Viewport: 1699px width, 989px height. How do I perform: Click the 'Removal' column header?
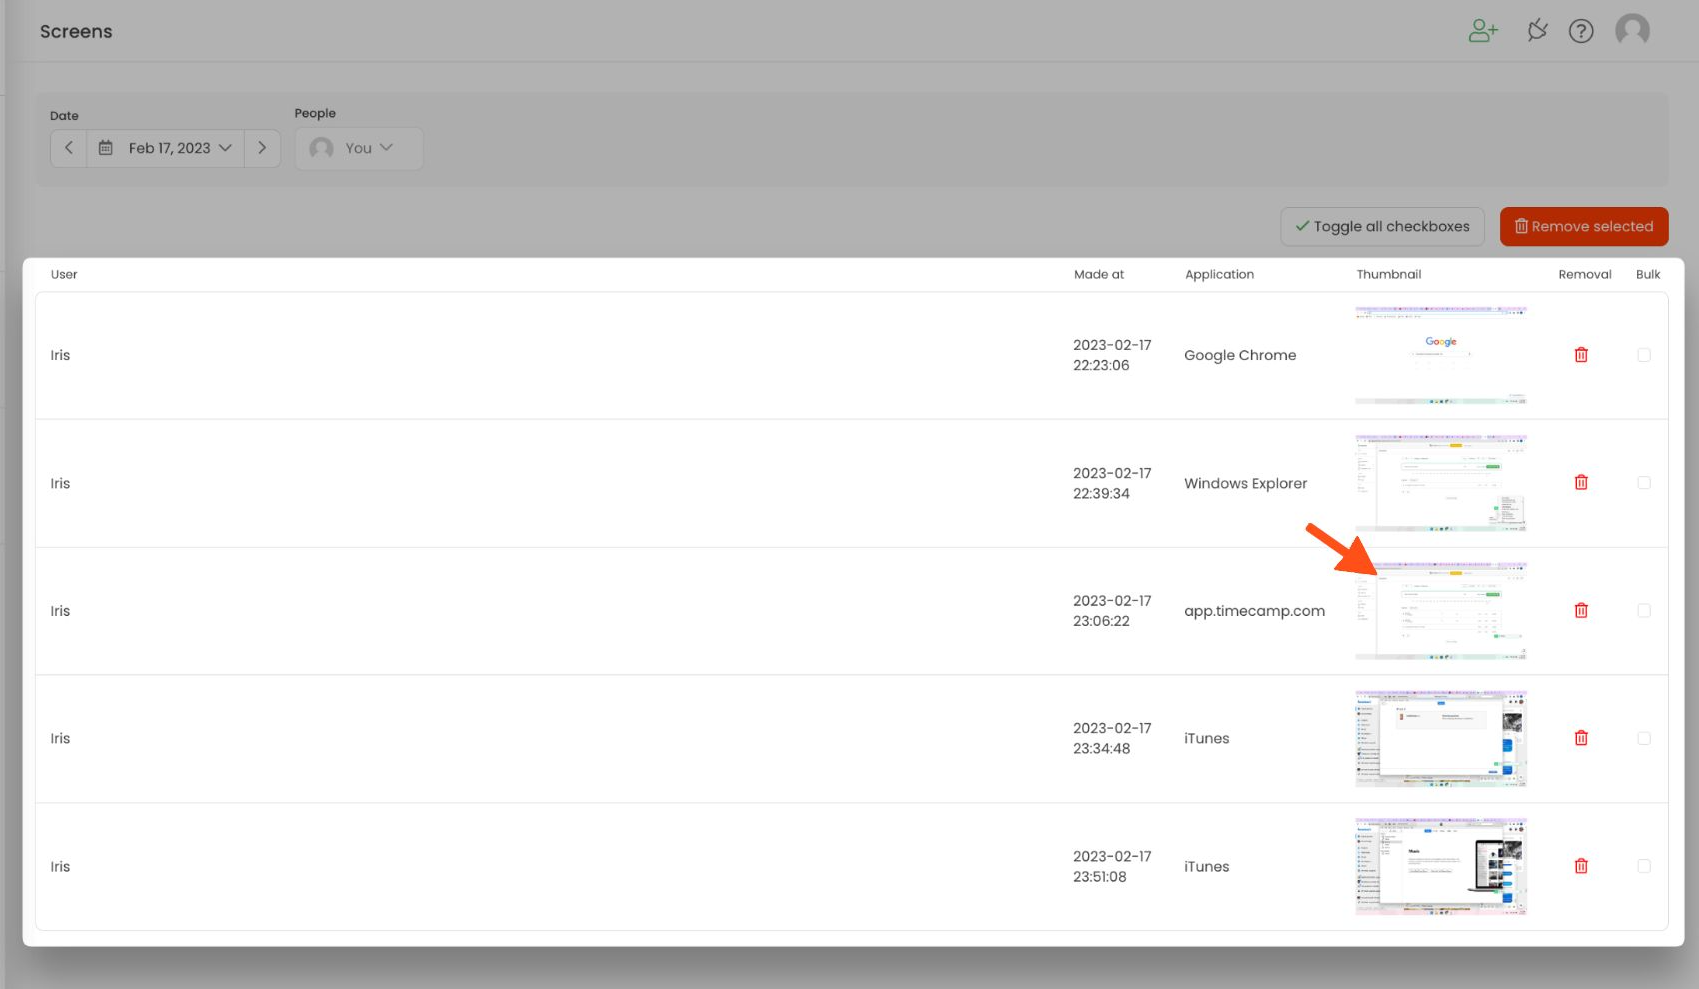[1585, 274]
